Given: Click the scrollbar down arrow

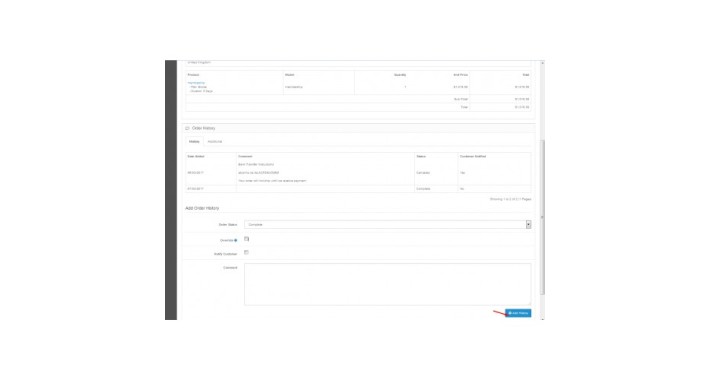Looking at the screenshot, I should click(x=542, y=318).
